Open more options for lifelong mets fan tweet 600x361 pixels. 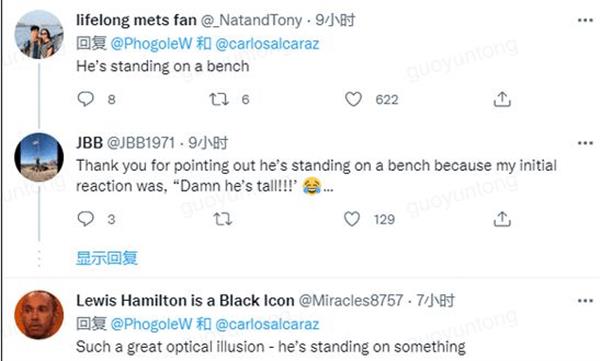585,20
